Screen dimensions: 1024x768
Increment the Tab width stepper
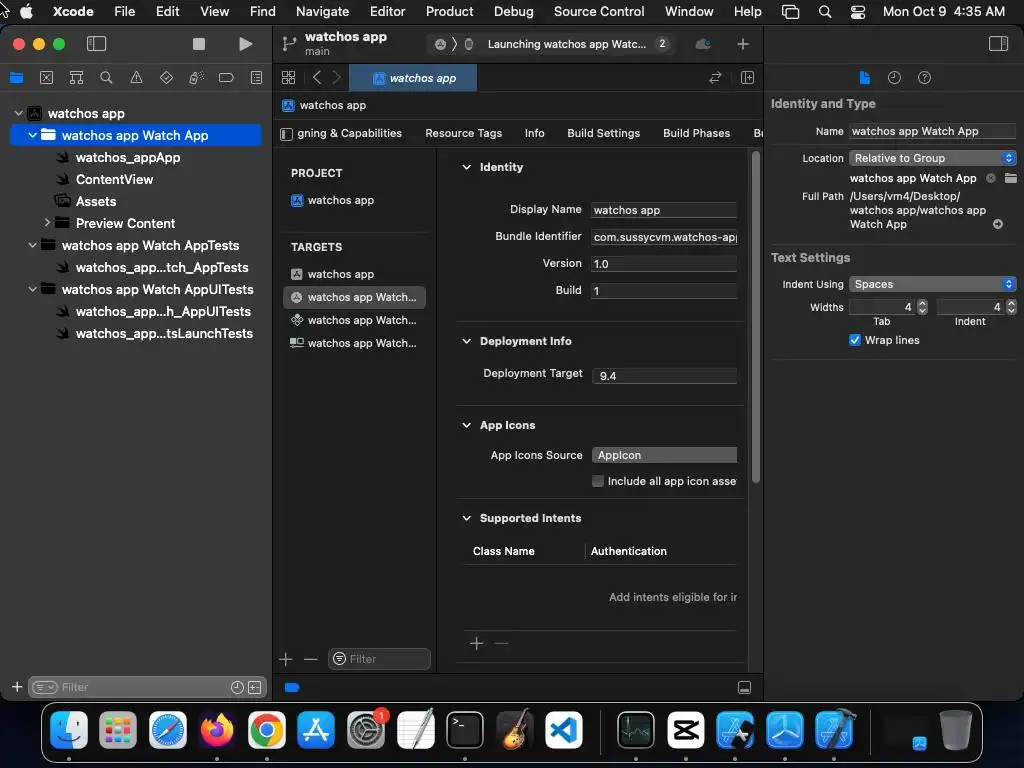tap(922, 304)
